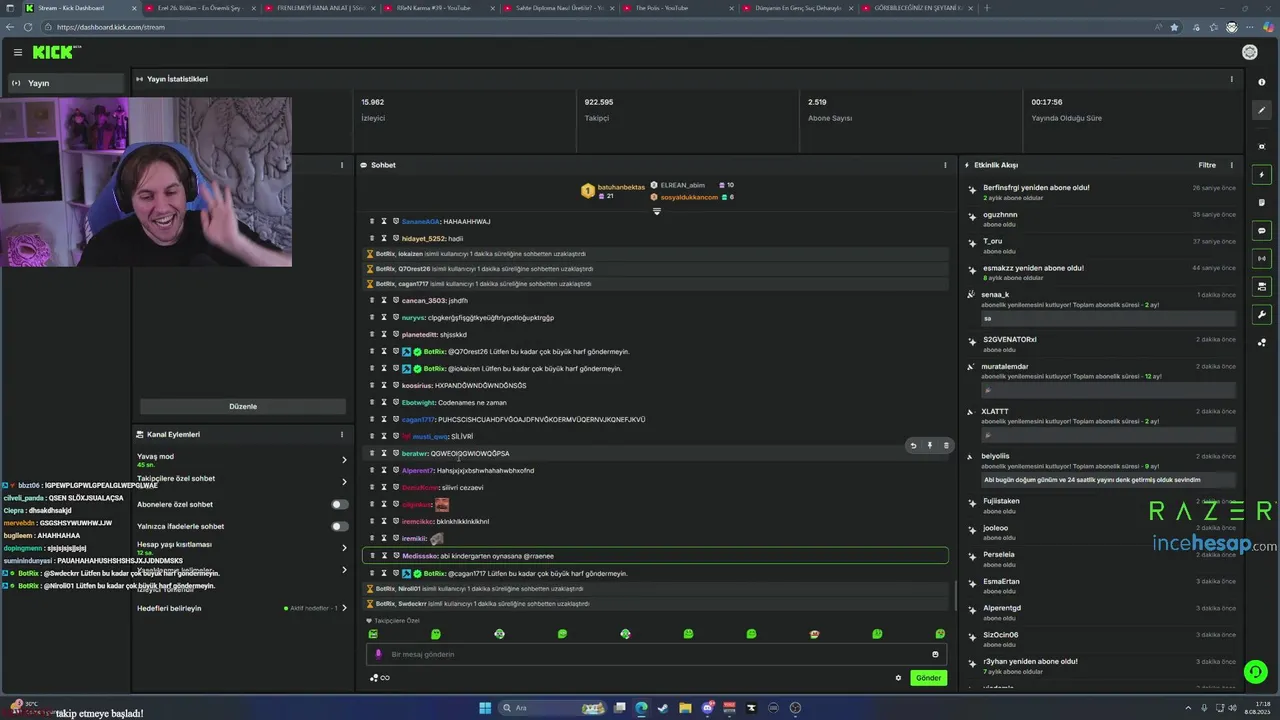Open the hamburger menu beside the Kick logo
The height and width of the screenshot is (720, 1280).
click(17, 52)
